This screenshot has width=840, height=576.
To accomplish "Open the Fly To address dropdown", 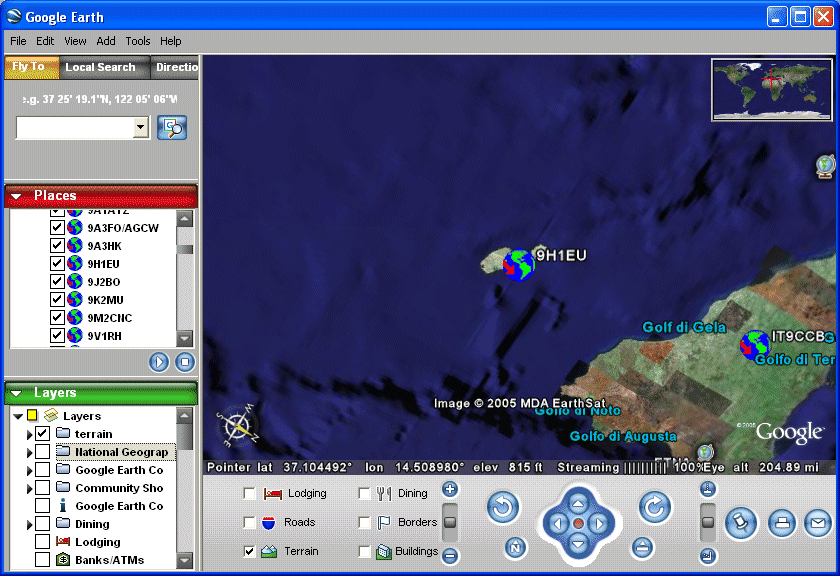I will point(140,127).
